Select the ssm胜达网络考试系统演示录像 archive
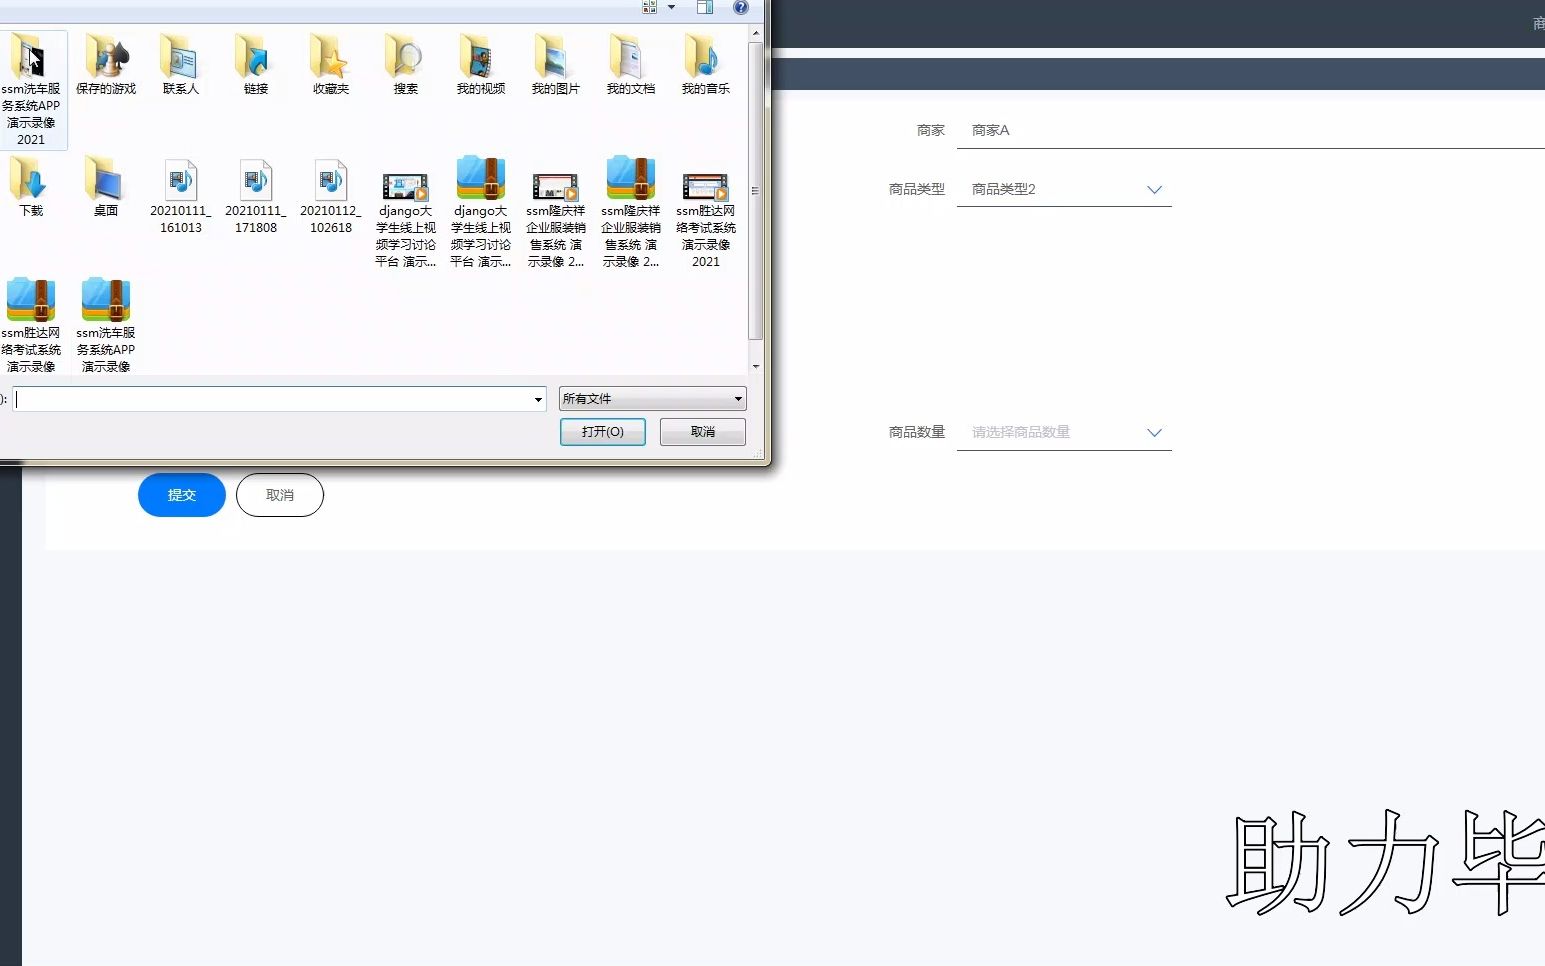1545x966 pixels. 32,305
